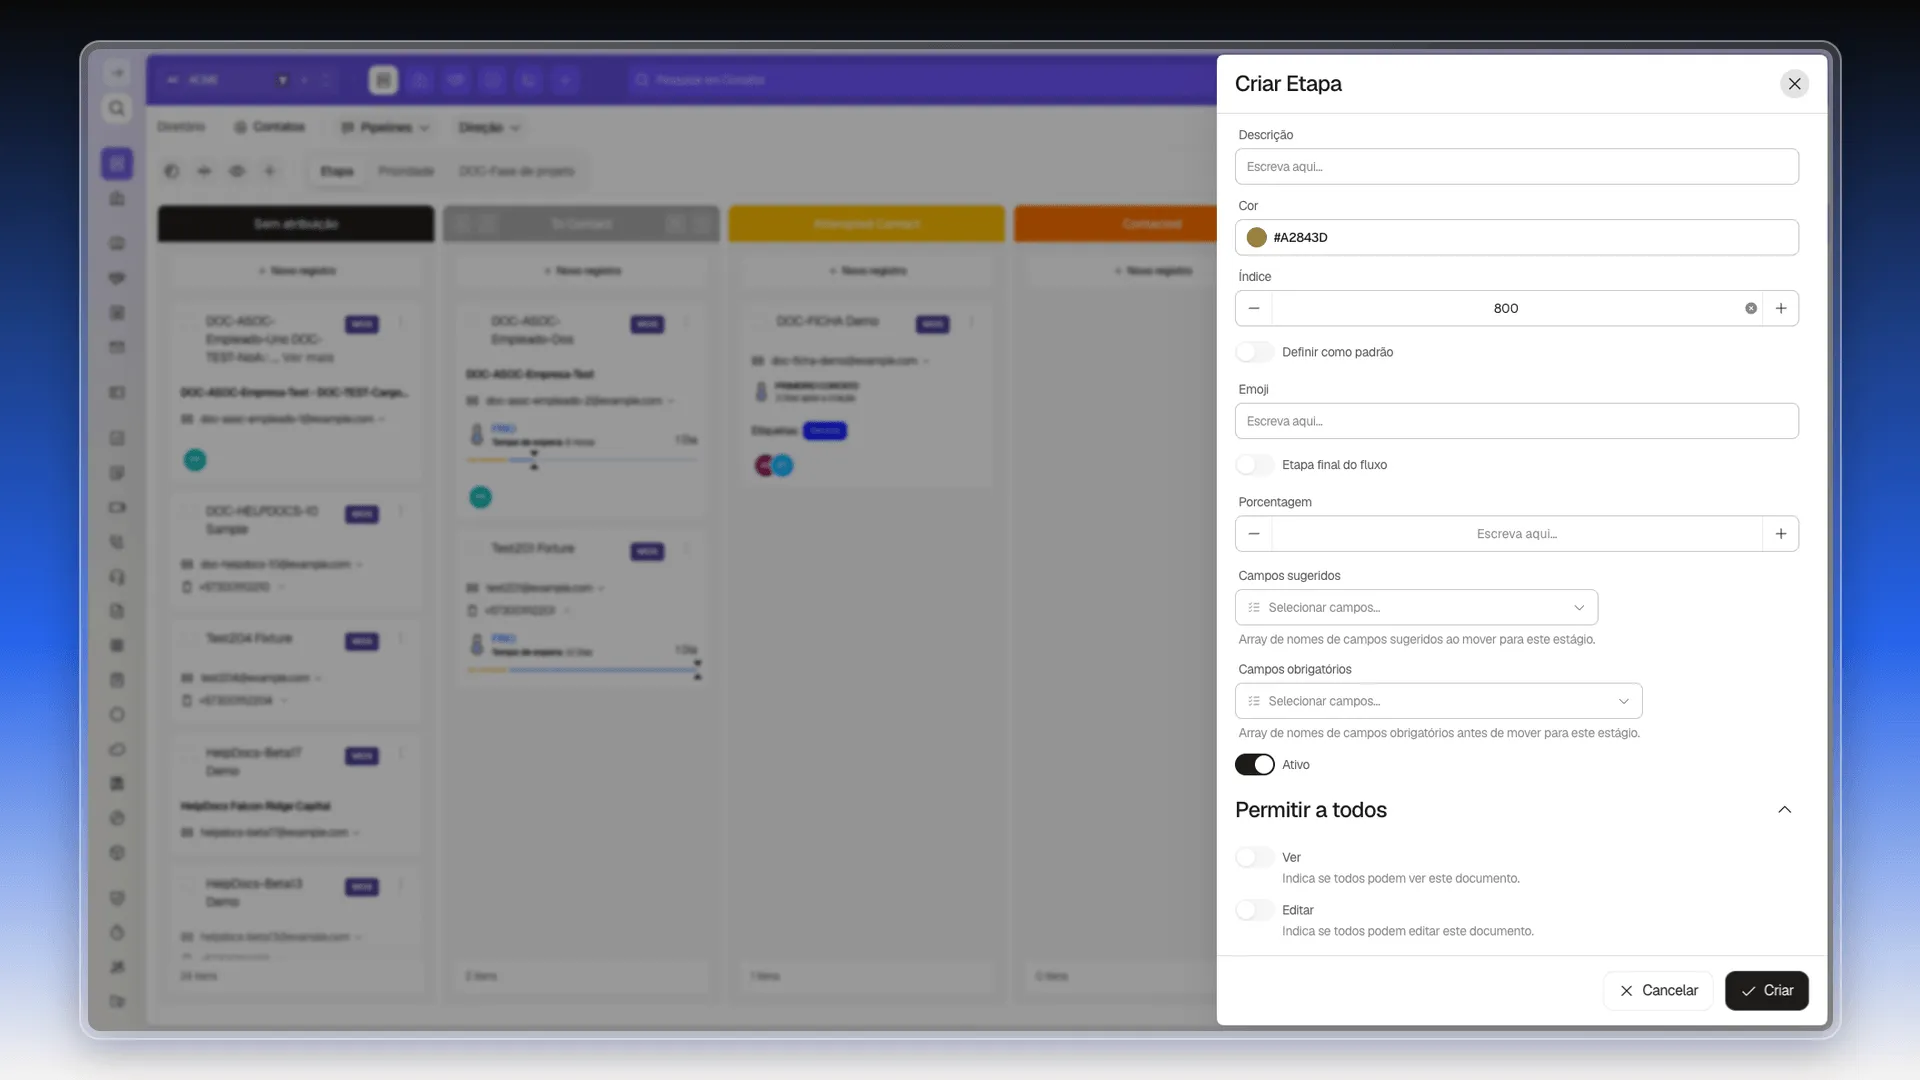Collapse the Permitir a todos section
The height and width of the screenshot is (1080, 1920).
[1785, 810]
